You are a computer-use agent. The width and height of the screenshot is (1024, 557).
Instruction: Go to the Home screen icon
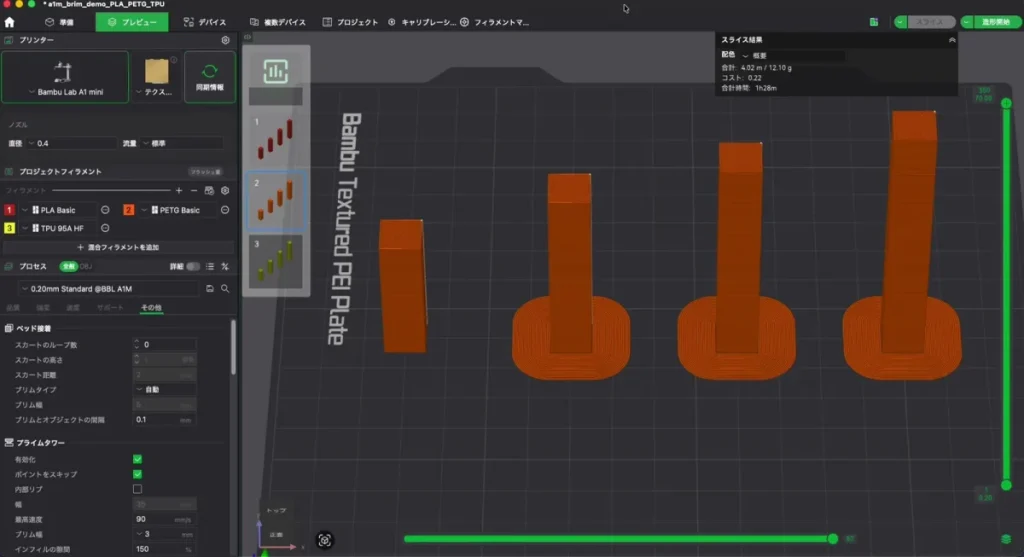pyautogui.click(x=9, y=22)
